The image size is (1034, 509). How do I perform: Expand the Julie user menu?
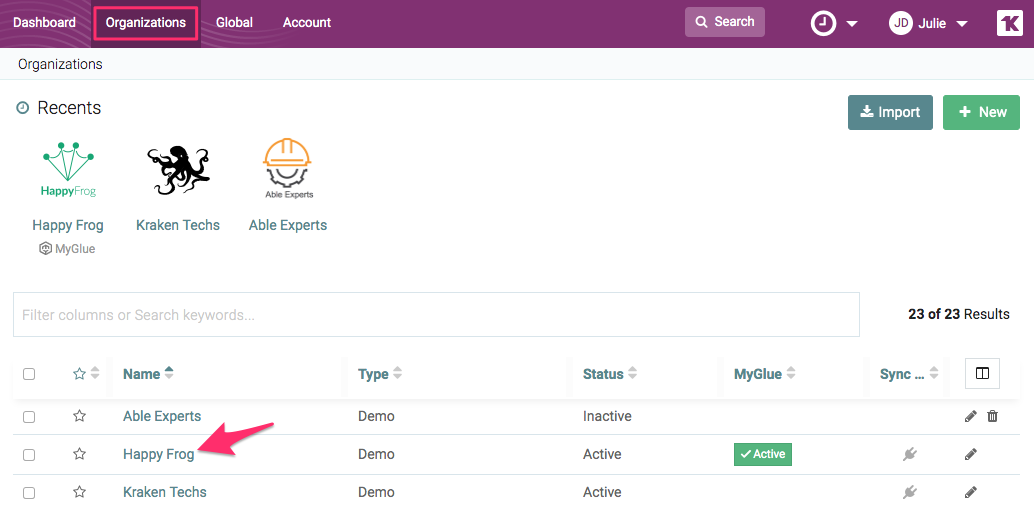pyautogui.click(x=929, y=23)
